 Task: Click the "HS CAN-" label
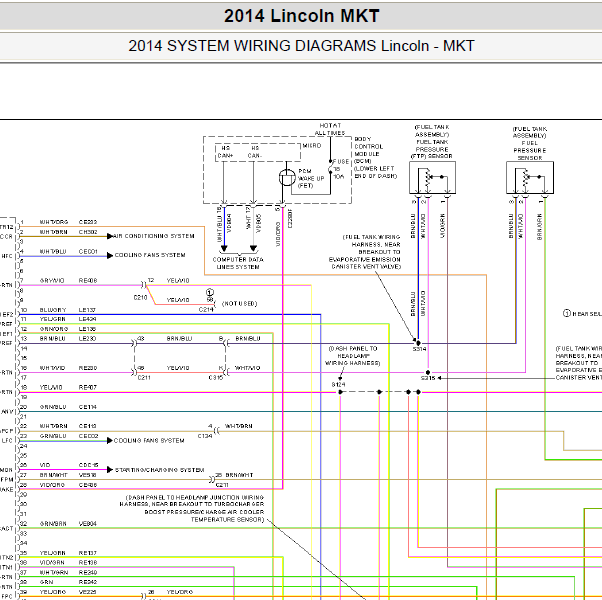point(255,152)
